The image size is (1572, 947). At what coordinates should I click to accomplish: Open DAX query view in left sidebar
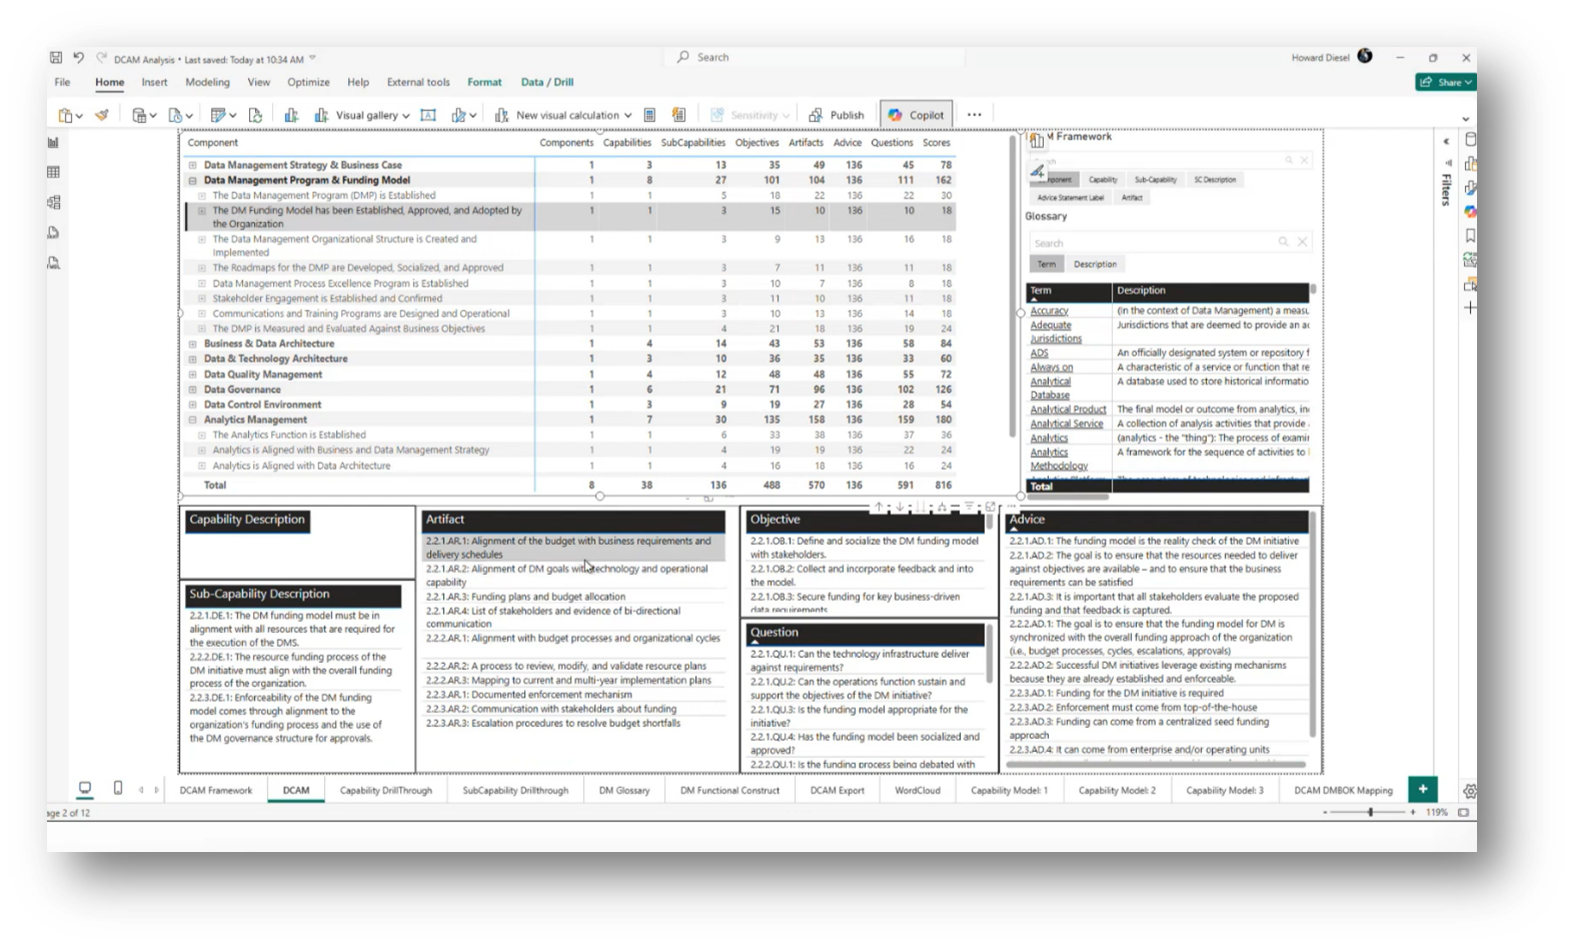(53, 232)
